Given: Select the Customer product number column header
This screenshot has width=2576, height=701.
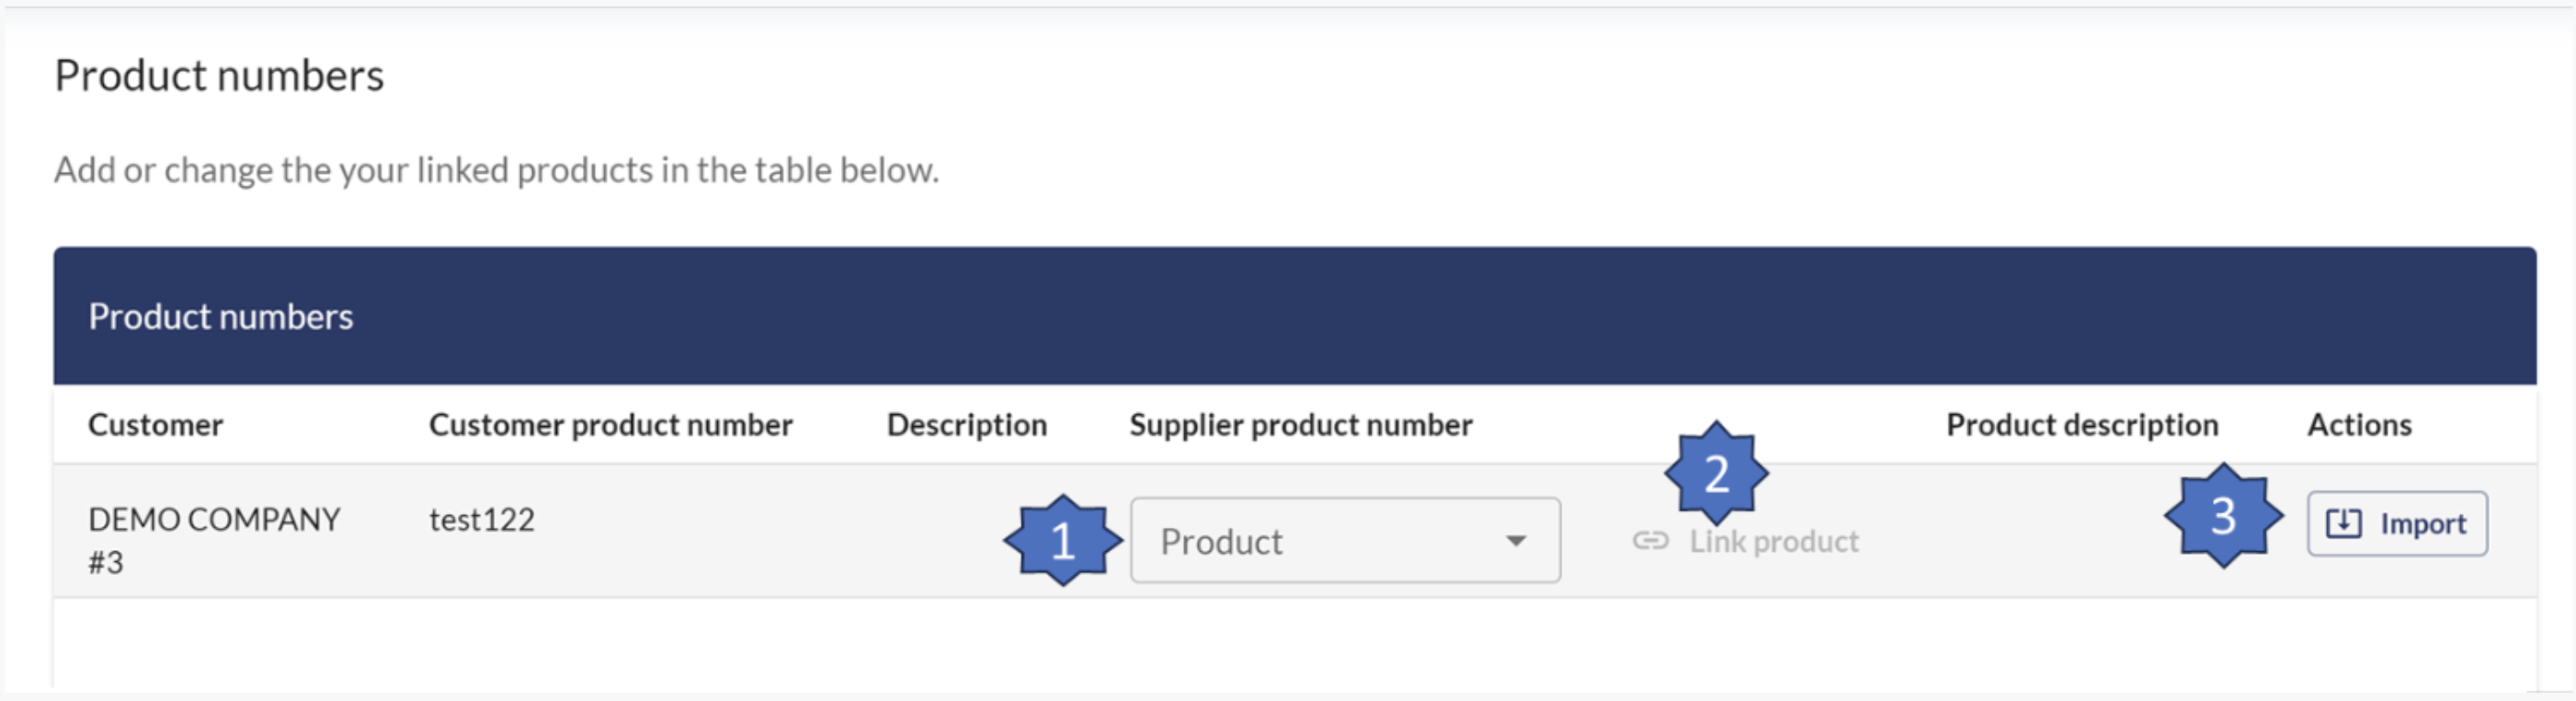Looking at the screenshot, I should click(610, 425).
